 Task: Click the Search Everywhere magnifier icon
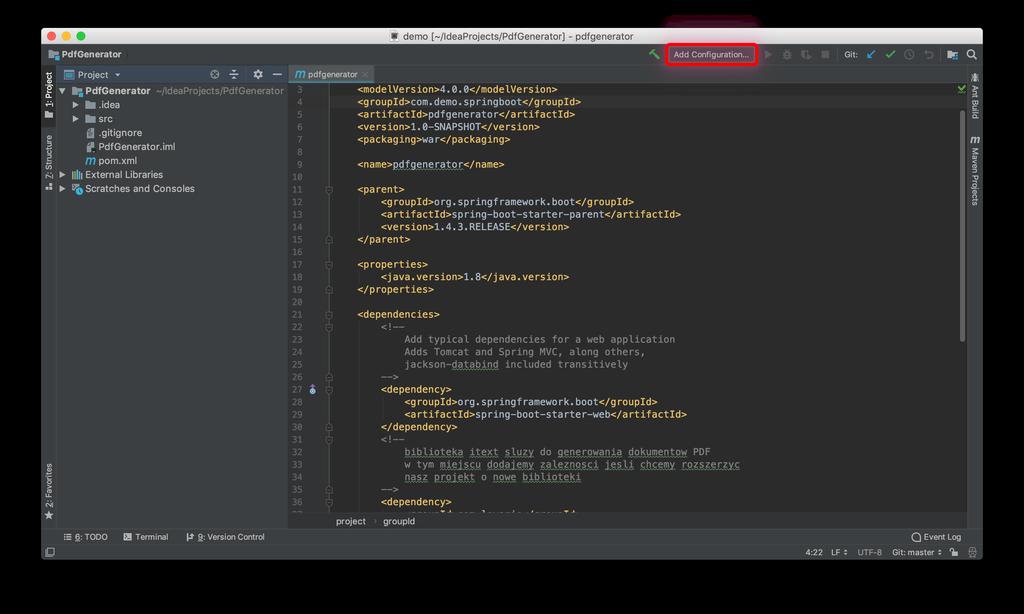pos(972,55)
